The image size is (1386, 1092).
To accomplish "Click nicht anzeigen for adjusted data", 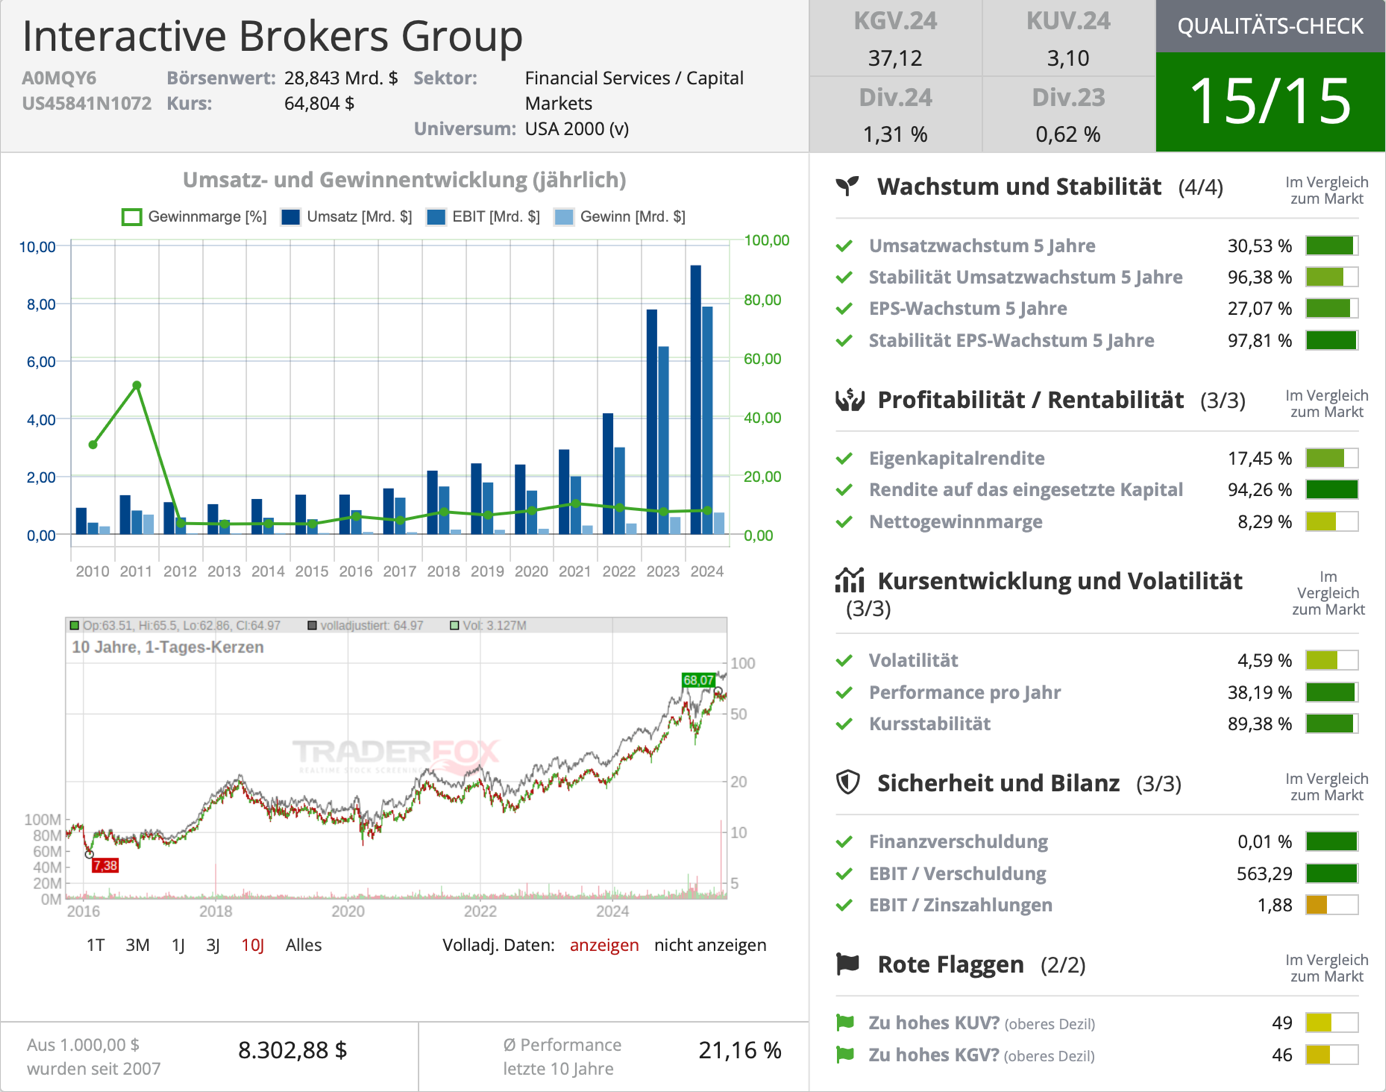I will [710, 945].
